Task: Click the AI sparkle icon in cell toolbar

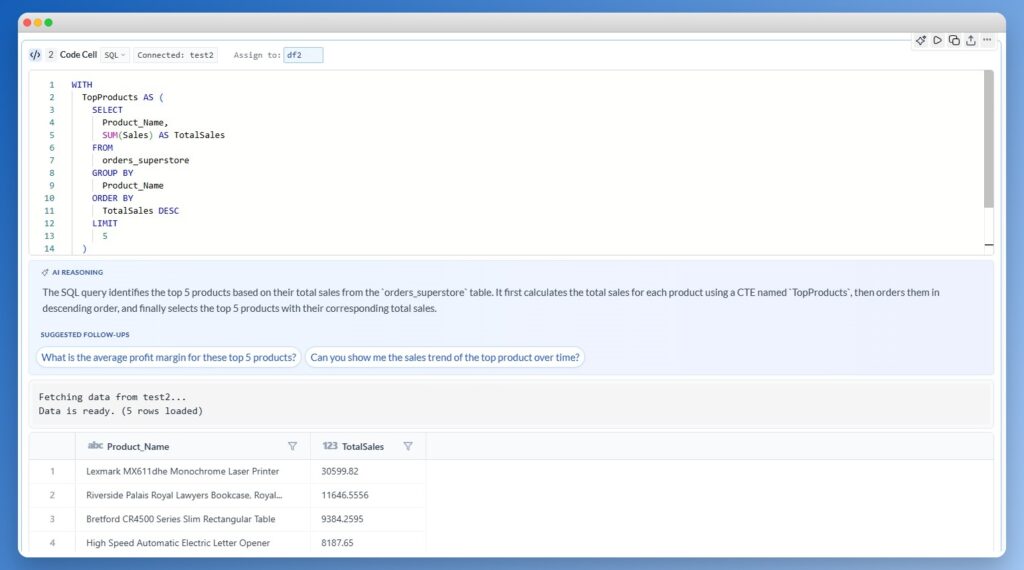Action: pyautogui.click(x=921, y=40)
